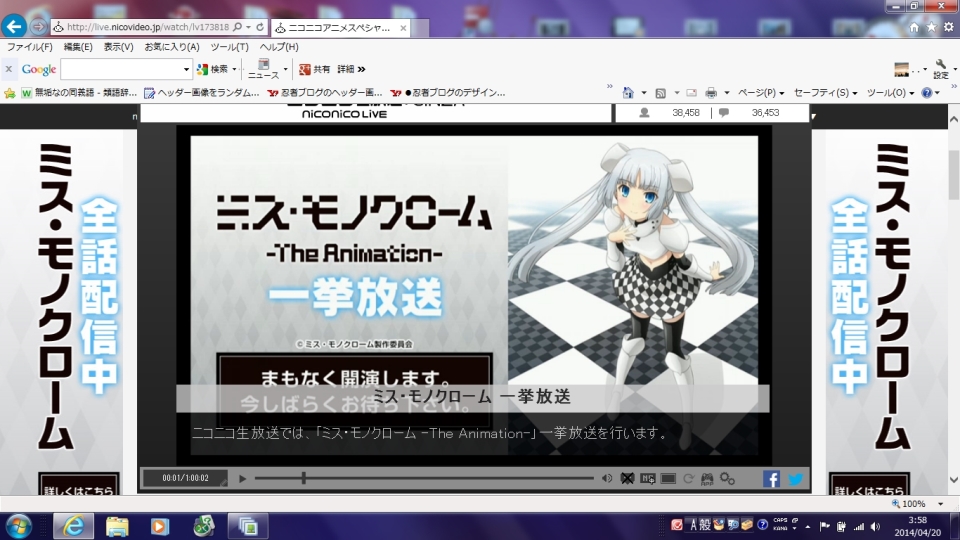Screen dimensions: 960x540
Task: Expand the ニュース dropdown arrow
Action: (285, 69)
